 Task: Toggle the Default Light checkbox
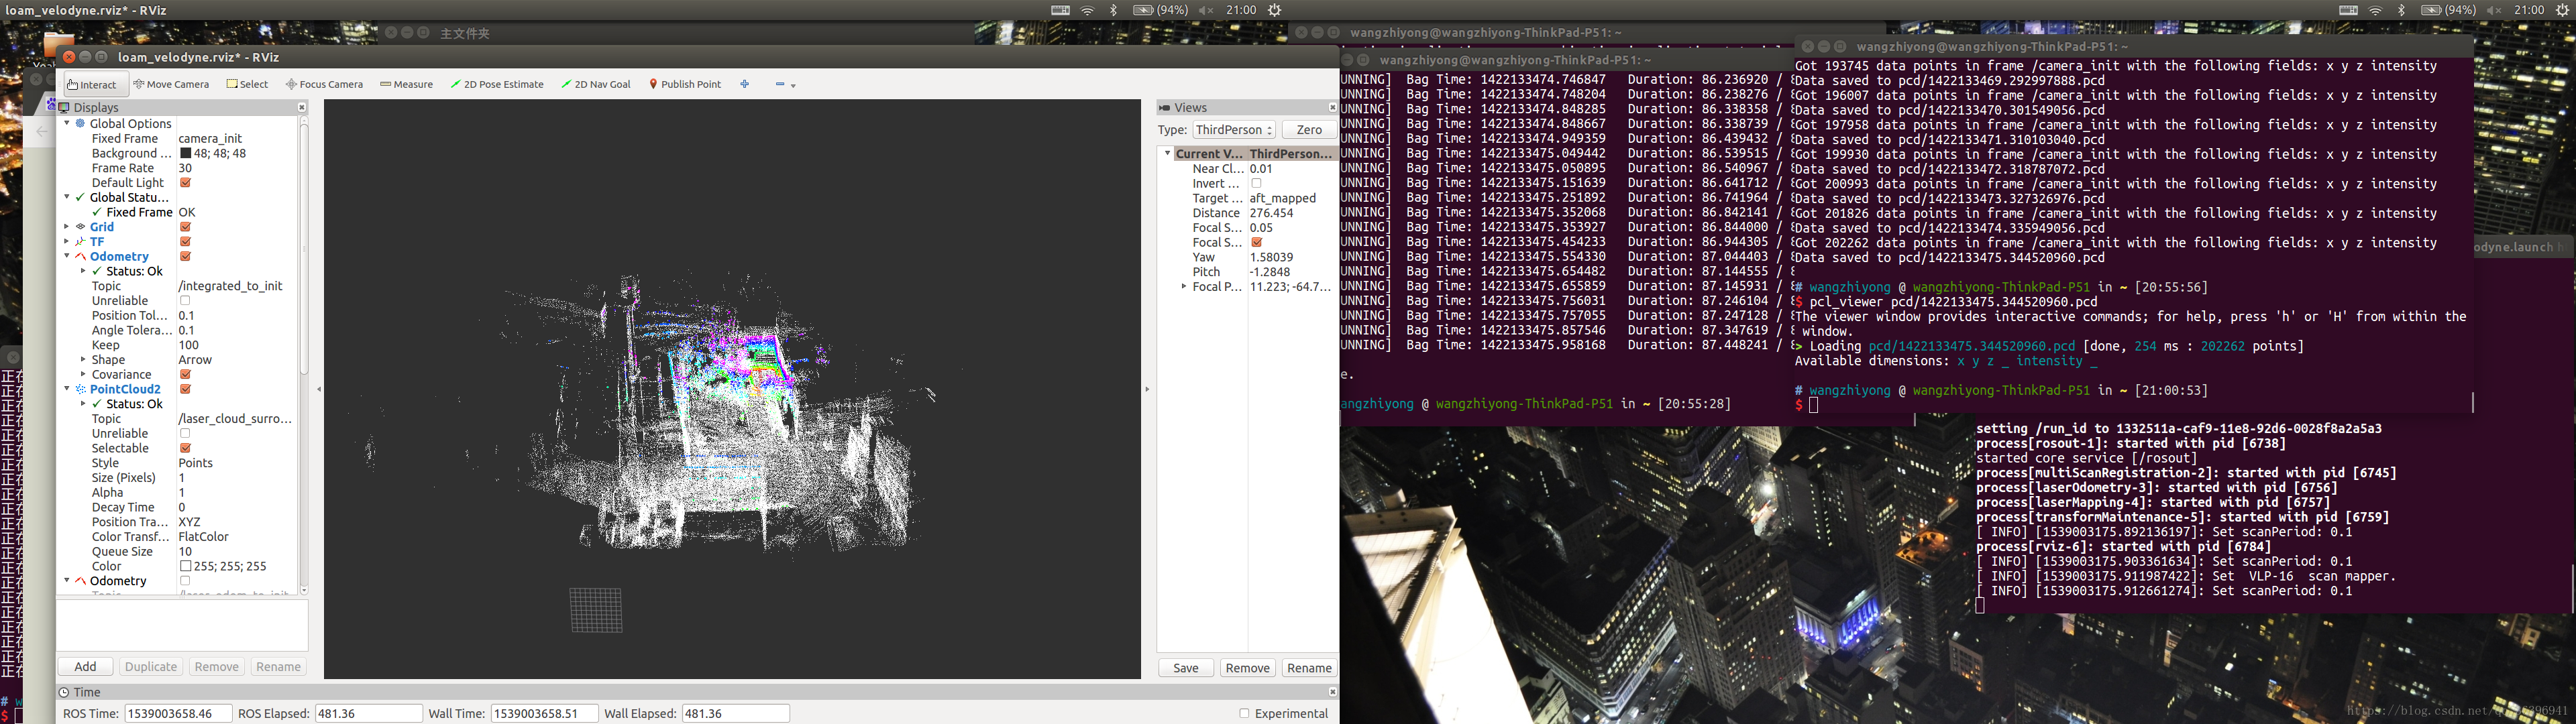[185, 183]
